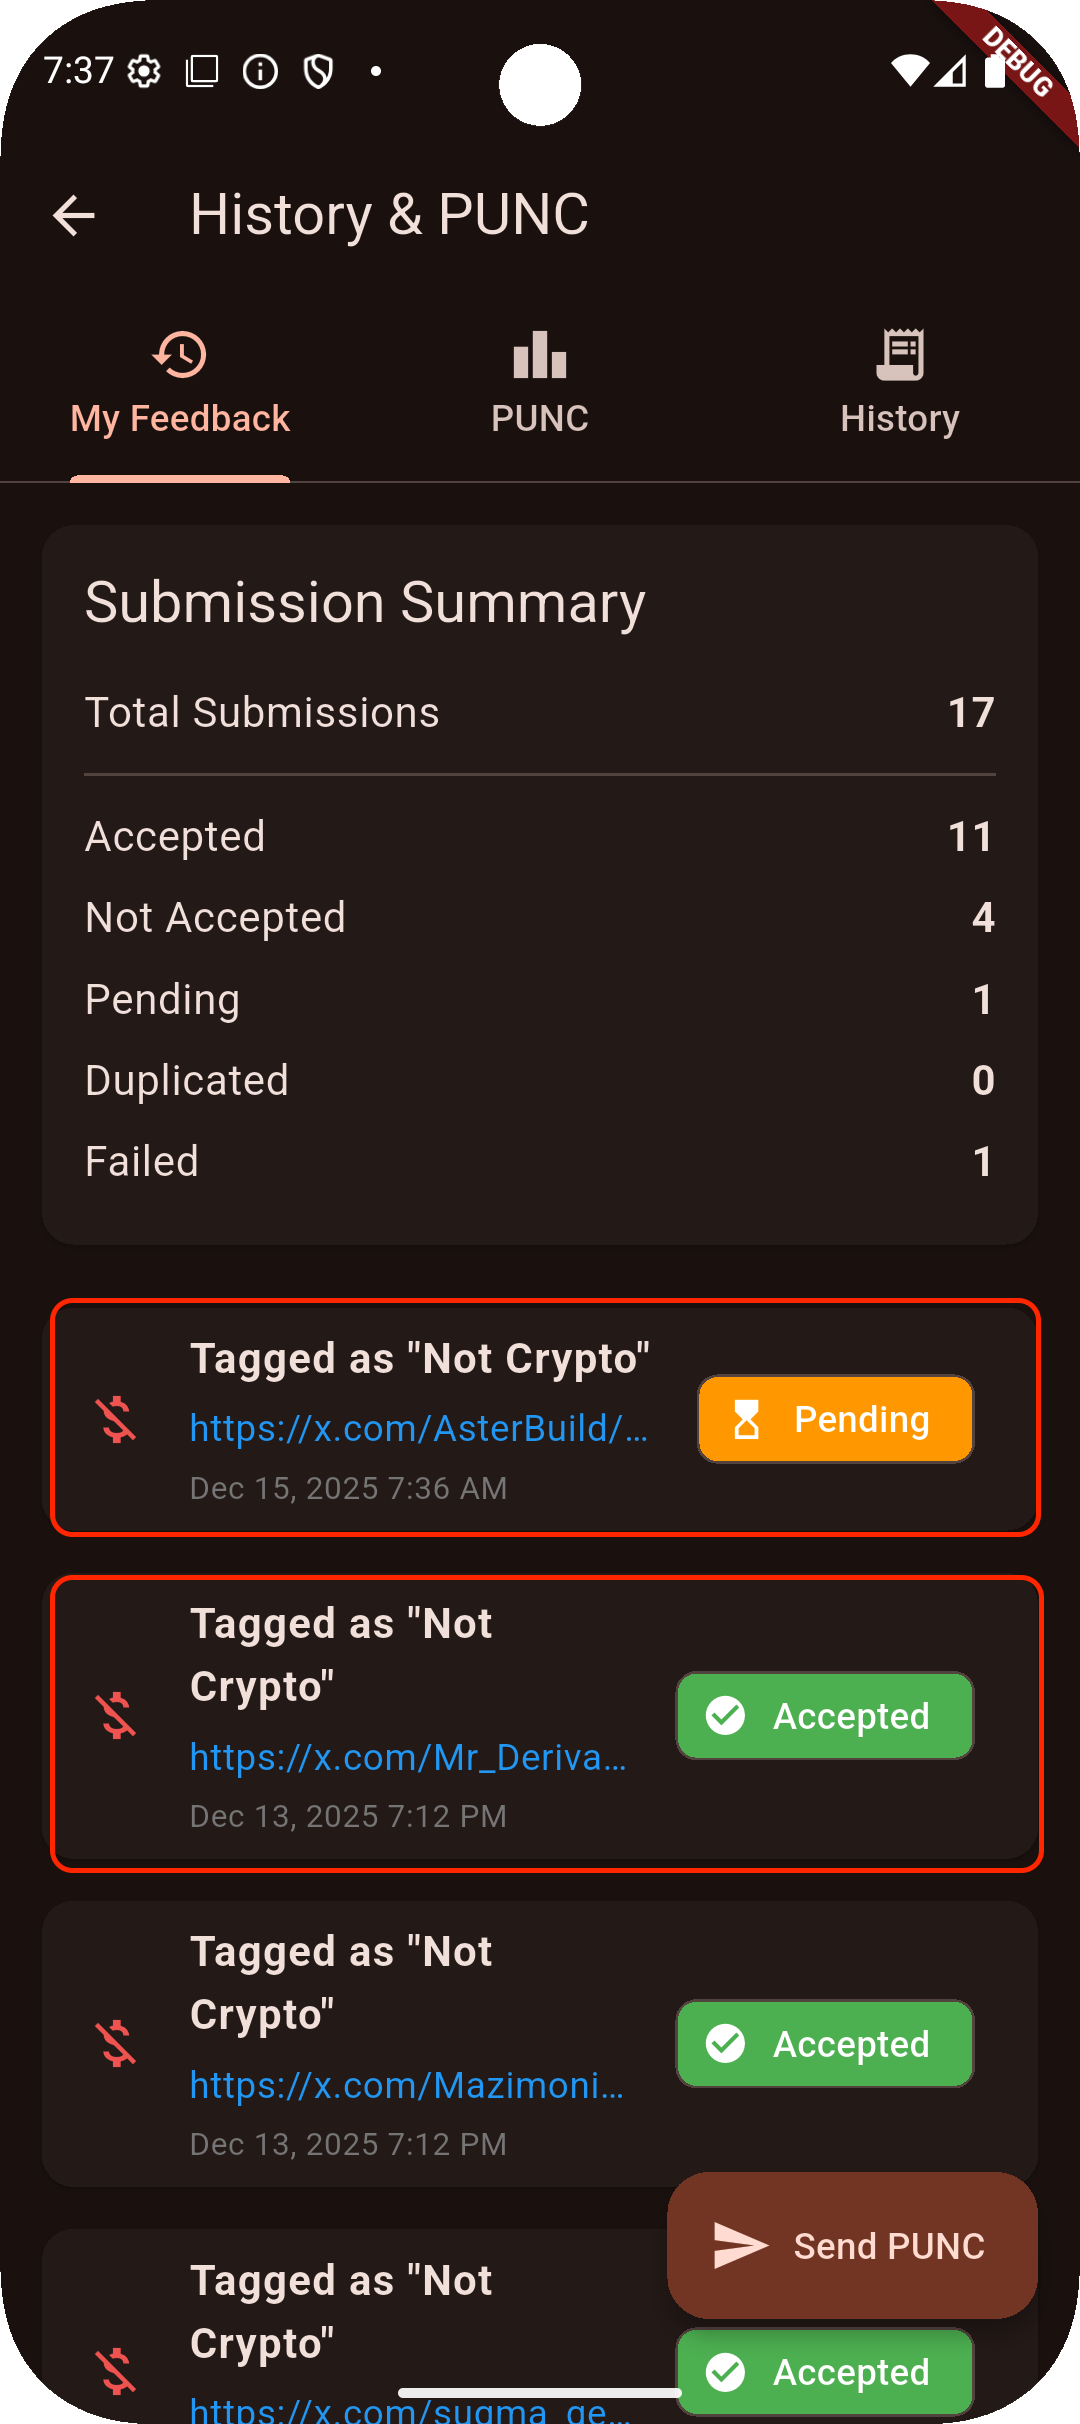The image size is (1080, 2424).
Task: Click the History receipt icon
Action: click(900, 355)
